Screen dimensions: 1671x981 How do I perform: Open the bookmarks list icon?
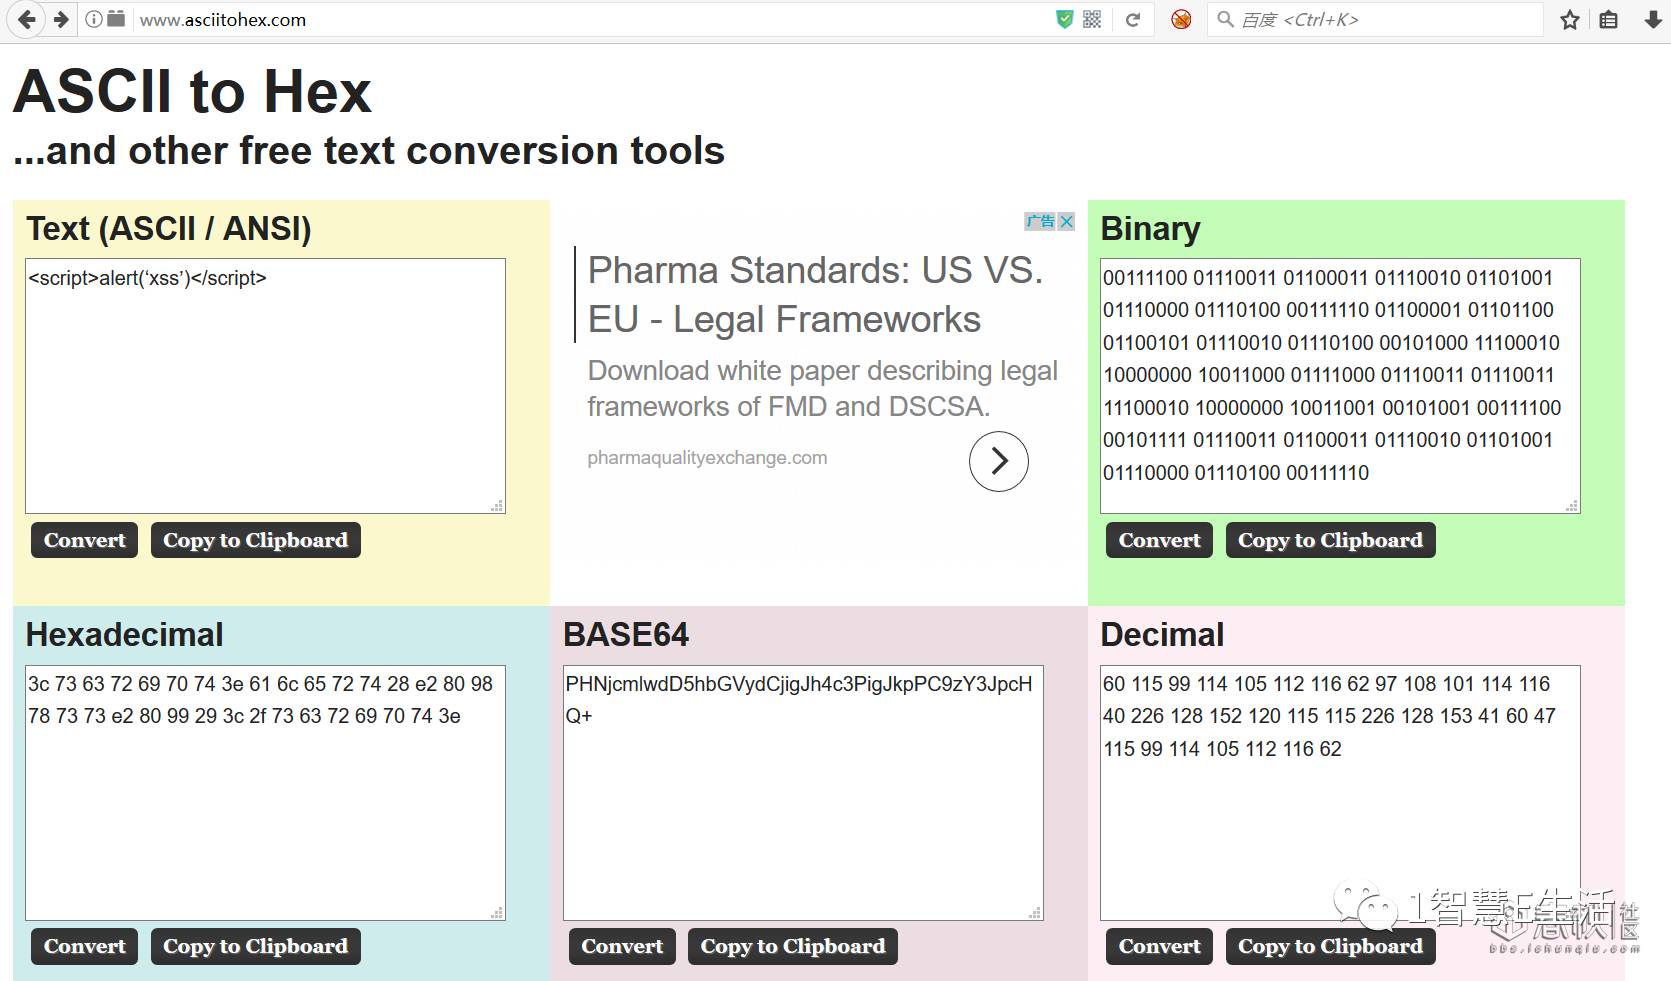tap(1608, 20)
